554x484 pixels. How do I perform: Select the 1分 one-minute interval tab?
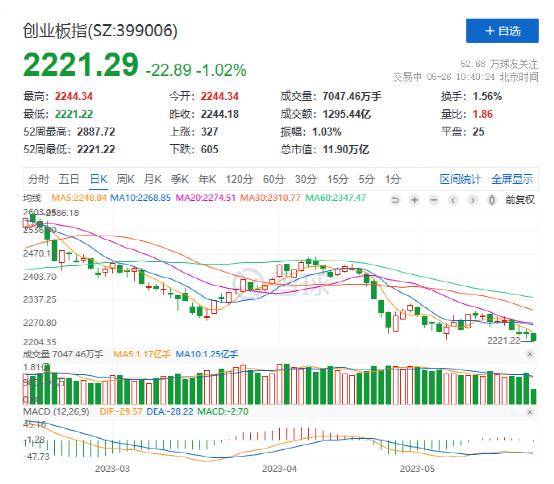tap(393, 179)
